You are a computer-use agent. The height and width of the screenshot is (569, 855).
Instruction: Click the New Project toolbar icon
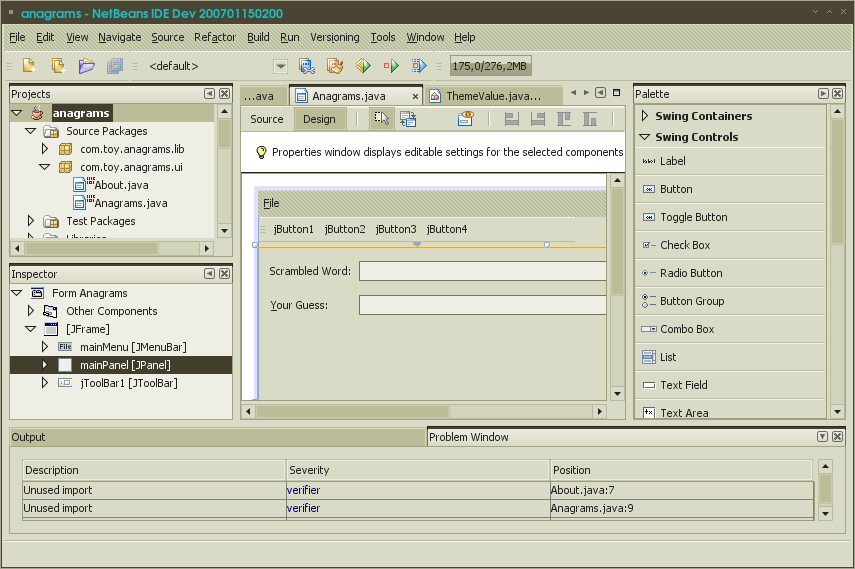(x=58, y=66)
